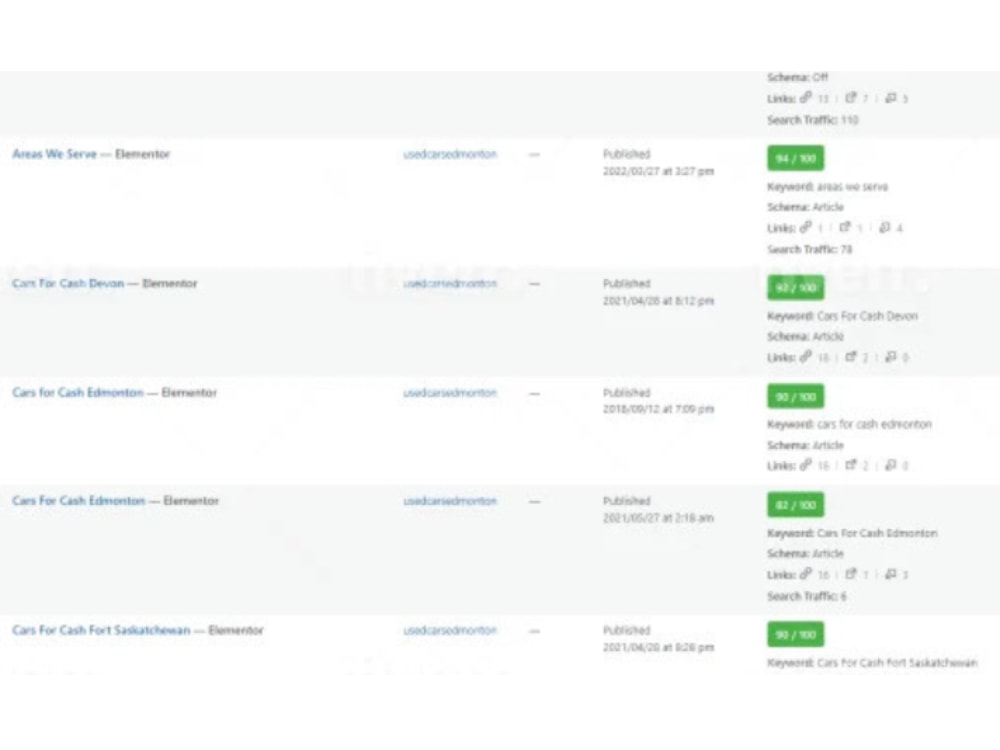Click the 90 / 100 badge in 2018 Edmonton row
The image size is (1000, 750).
pyautogui.click(x=795, y=397)
